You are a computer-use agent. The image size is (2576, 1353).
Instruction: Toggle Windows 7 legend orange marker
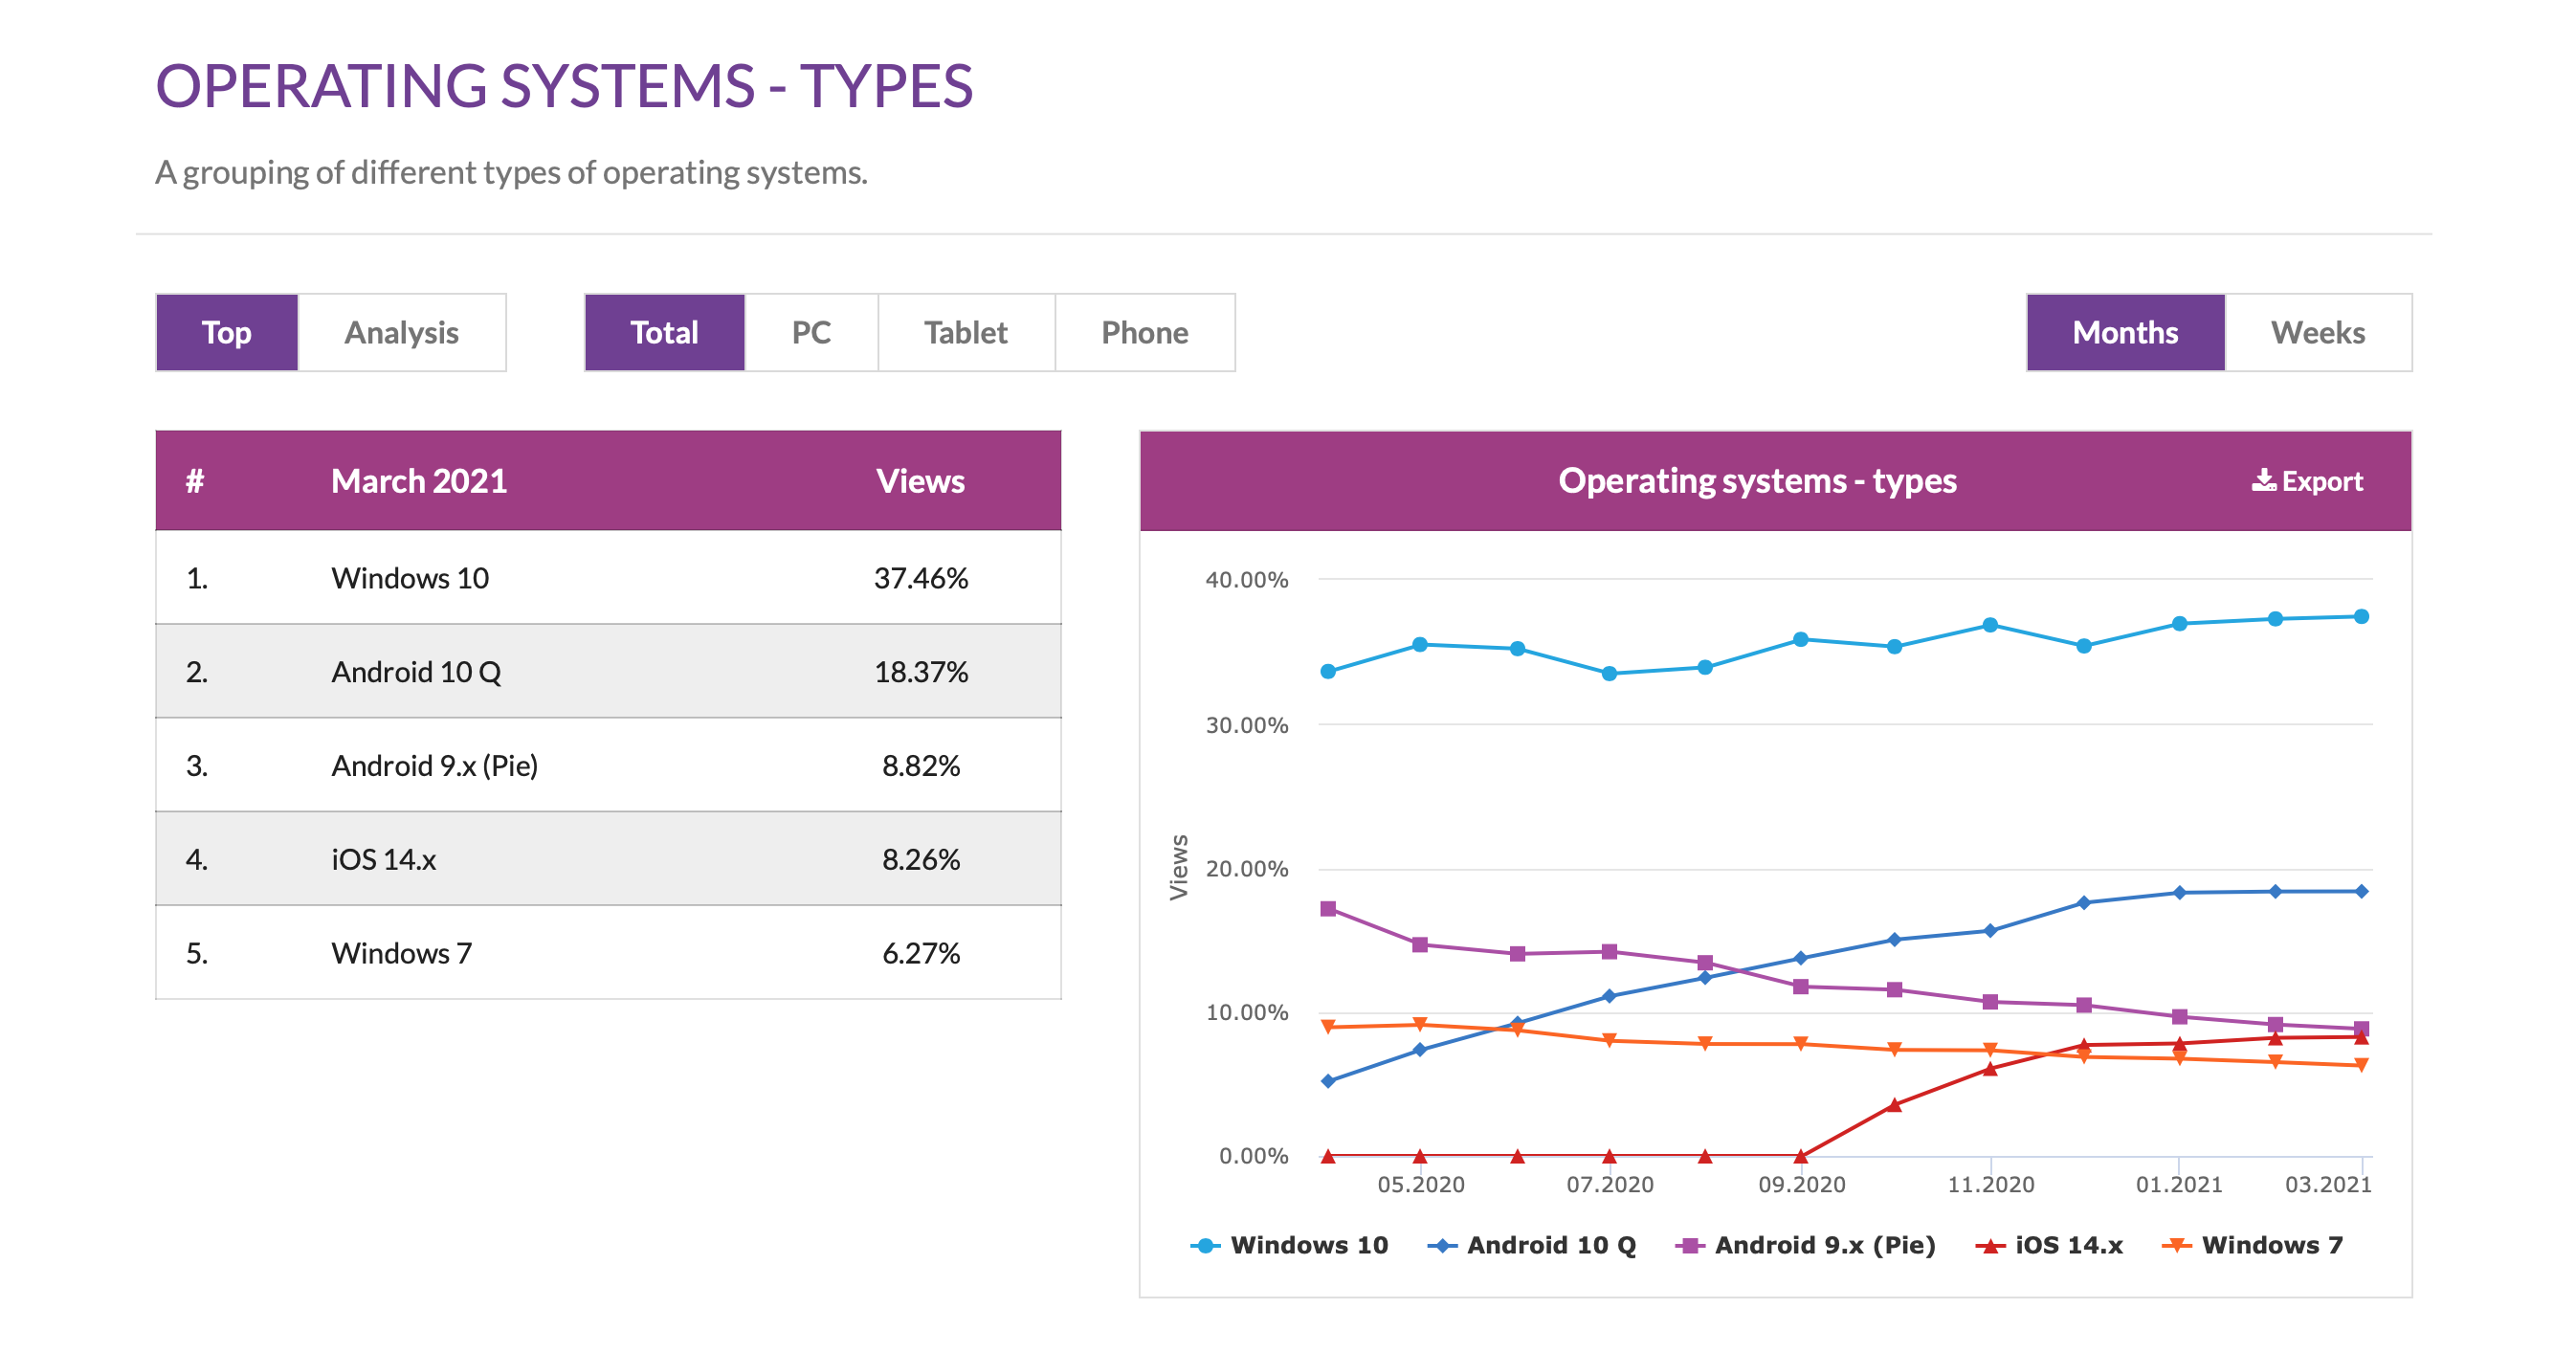point(2176,1246)
